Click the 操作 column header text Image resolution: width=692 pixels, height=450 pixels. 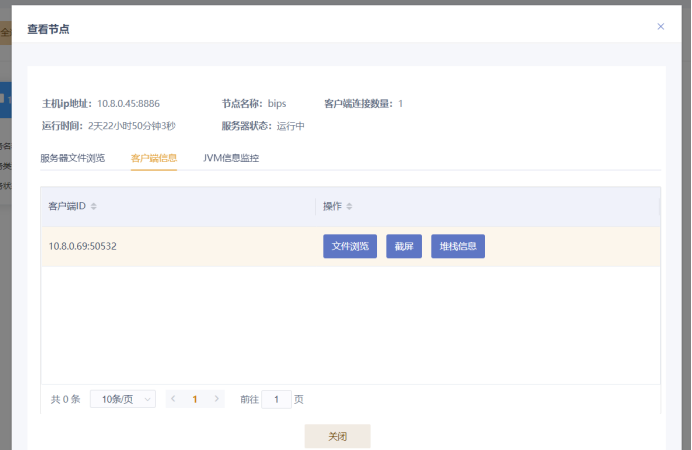[332, 207]
